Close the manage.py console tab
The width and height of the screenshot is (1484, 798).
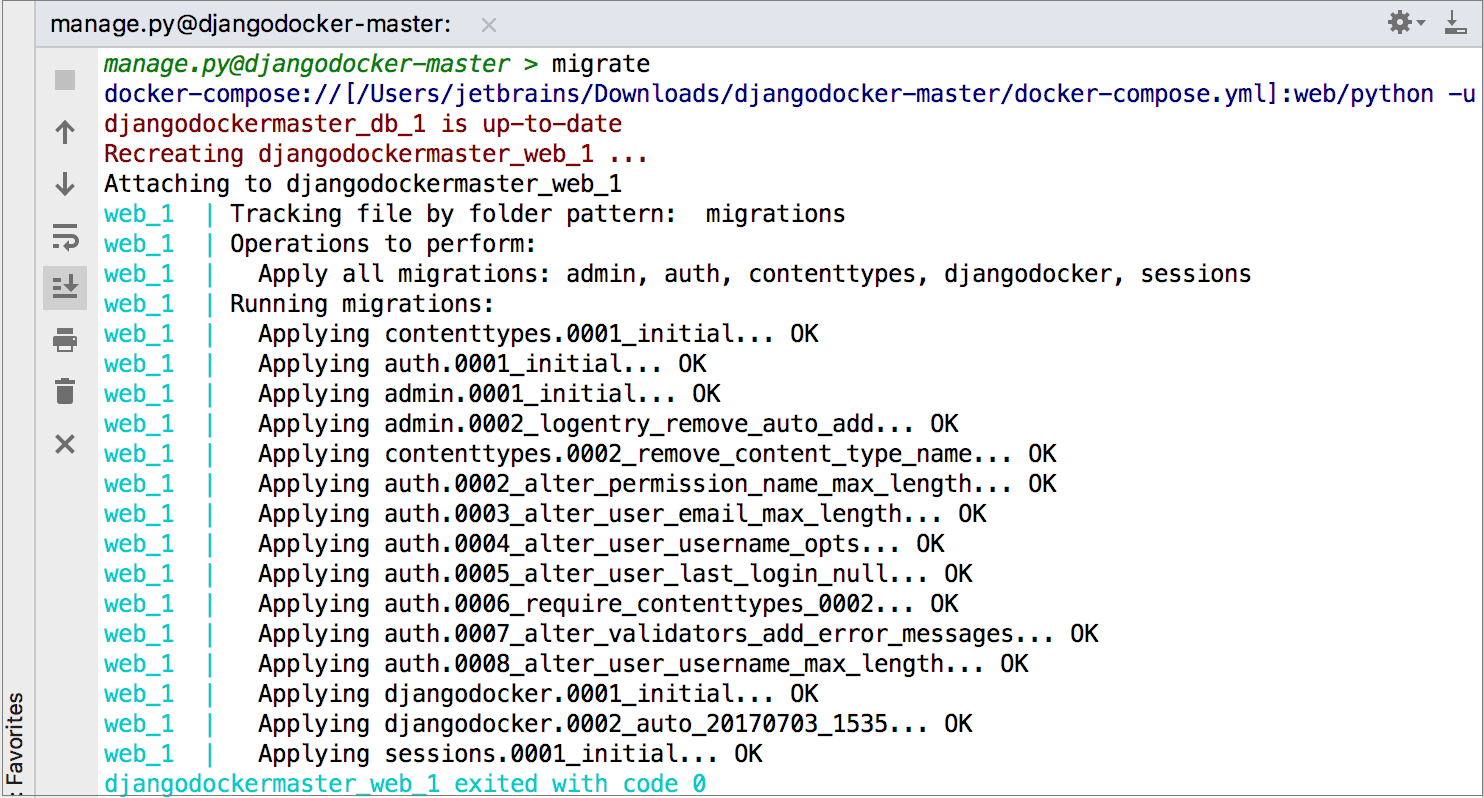[x=488, y=24]
